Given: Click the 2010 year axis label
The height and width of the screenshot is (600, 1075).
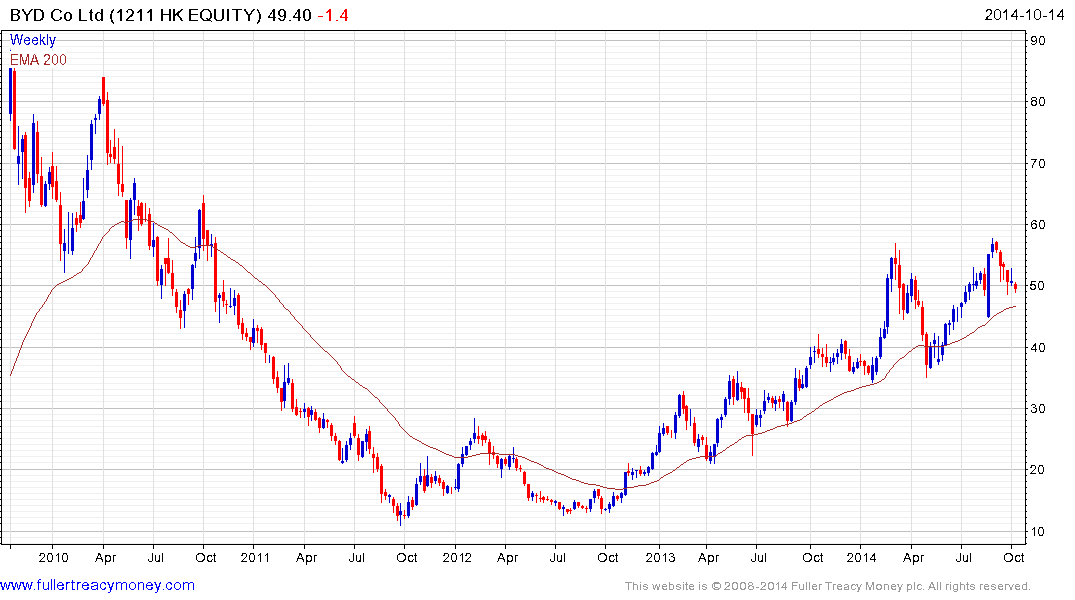Looking at the screenshot, I should coord(53,557).
